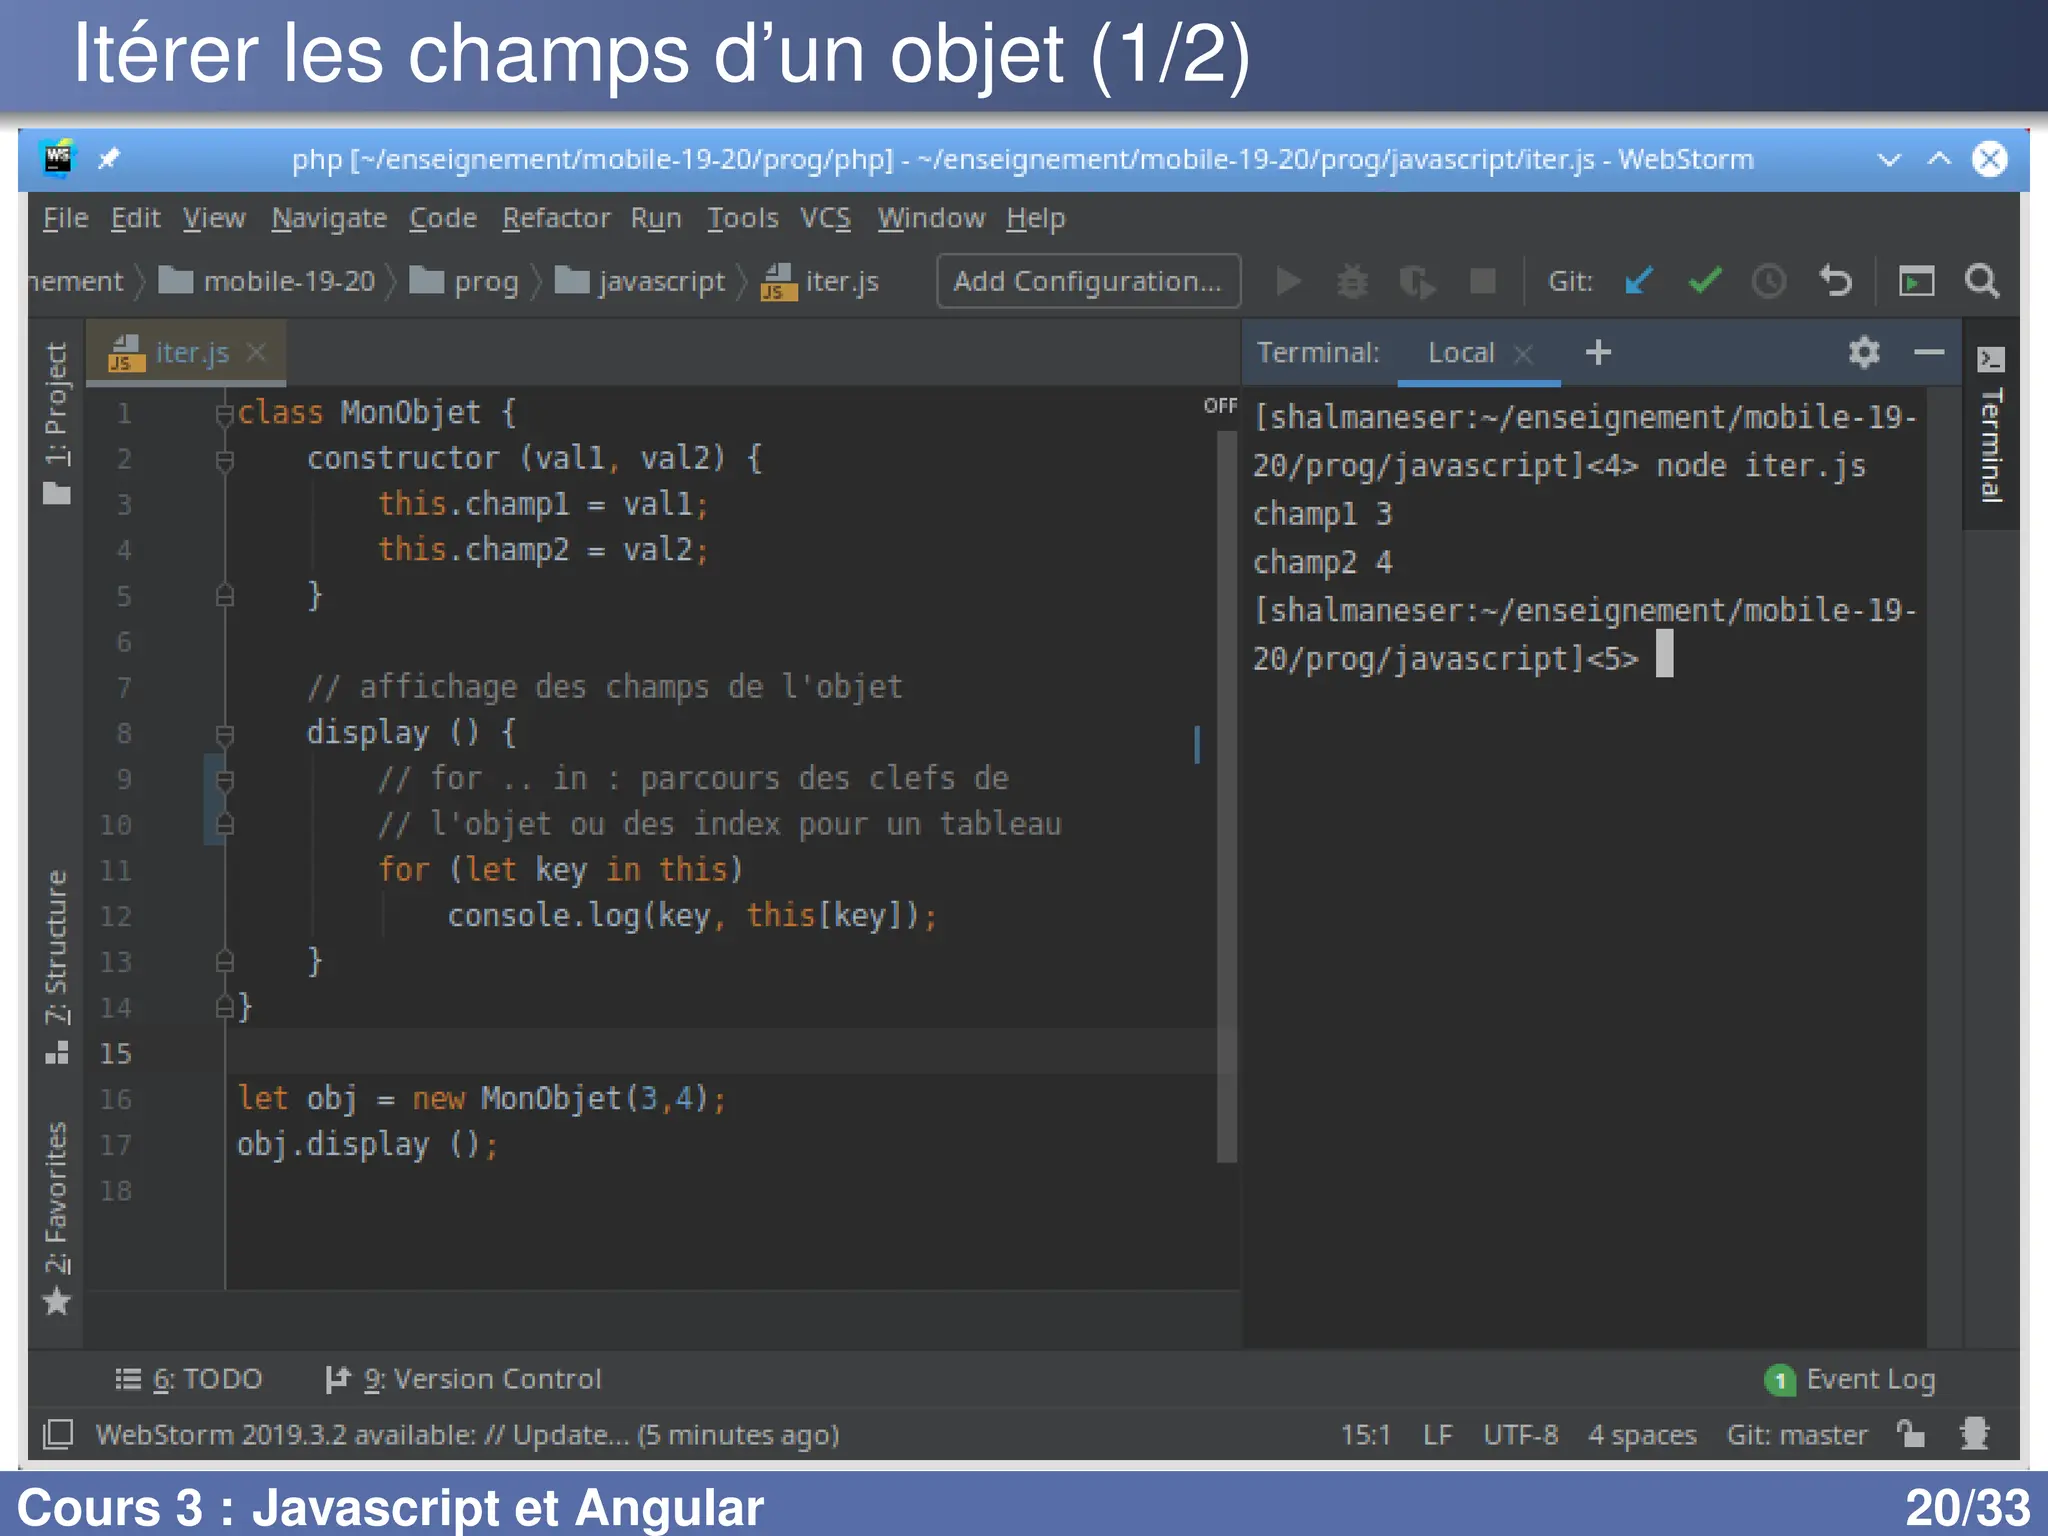Hide the terminal panel with minus icon
This screenshot has height=1536, width=2048.
pos(1929,352)
